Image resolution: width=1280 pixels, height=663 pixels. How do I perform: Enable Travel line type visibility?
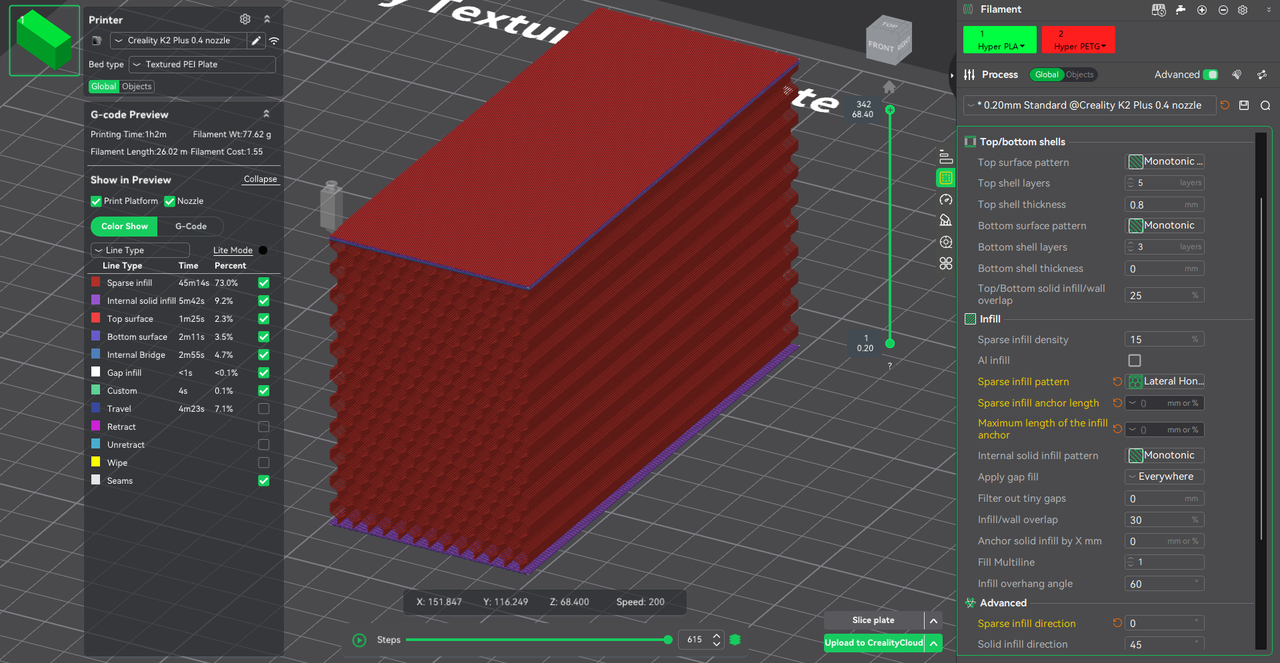(264, 409)
